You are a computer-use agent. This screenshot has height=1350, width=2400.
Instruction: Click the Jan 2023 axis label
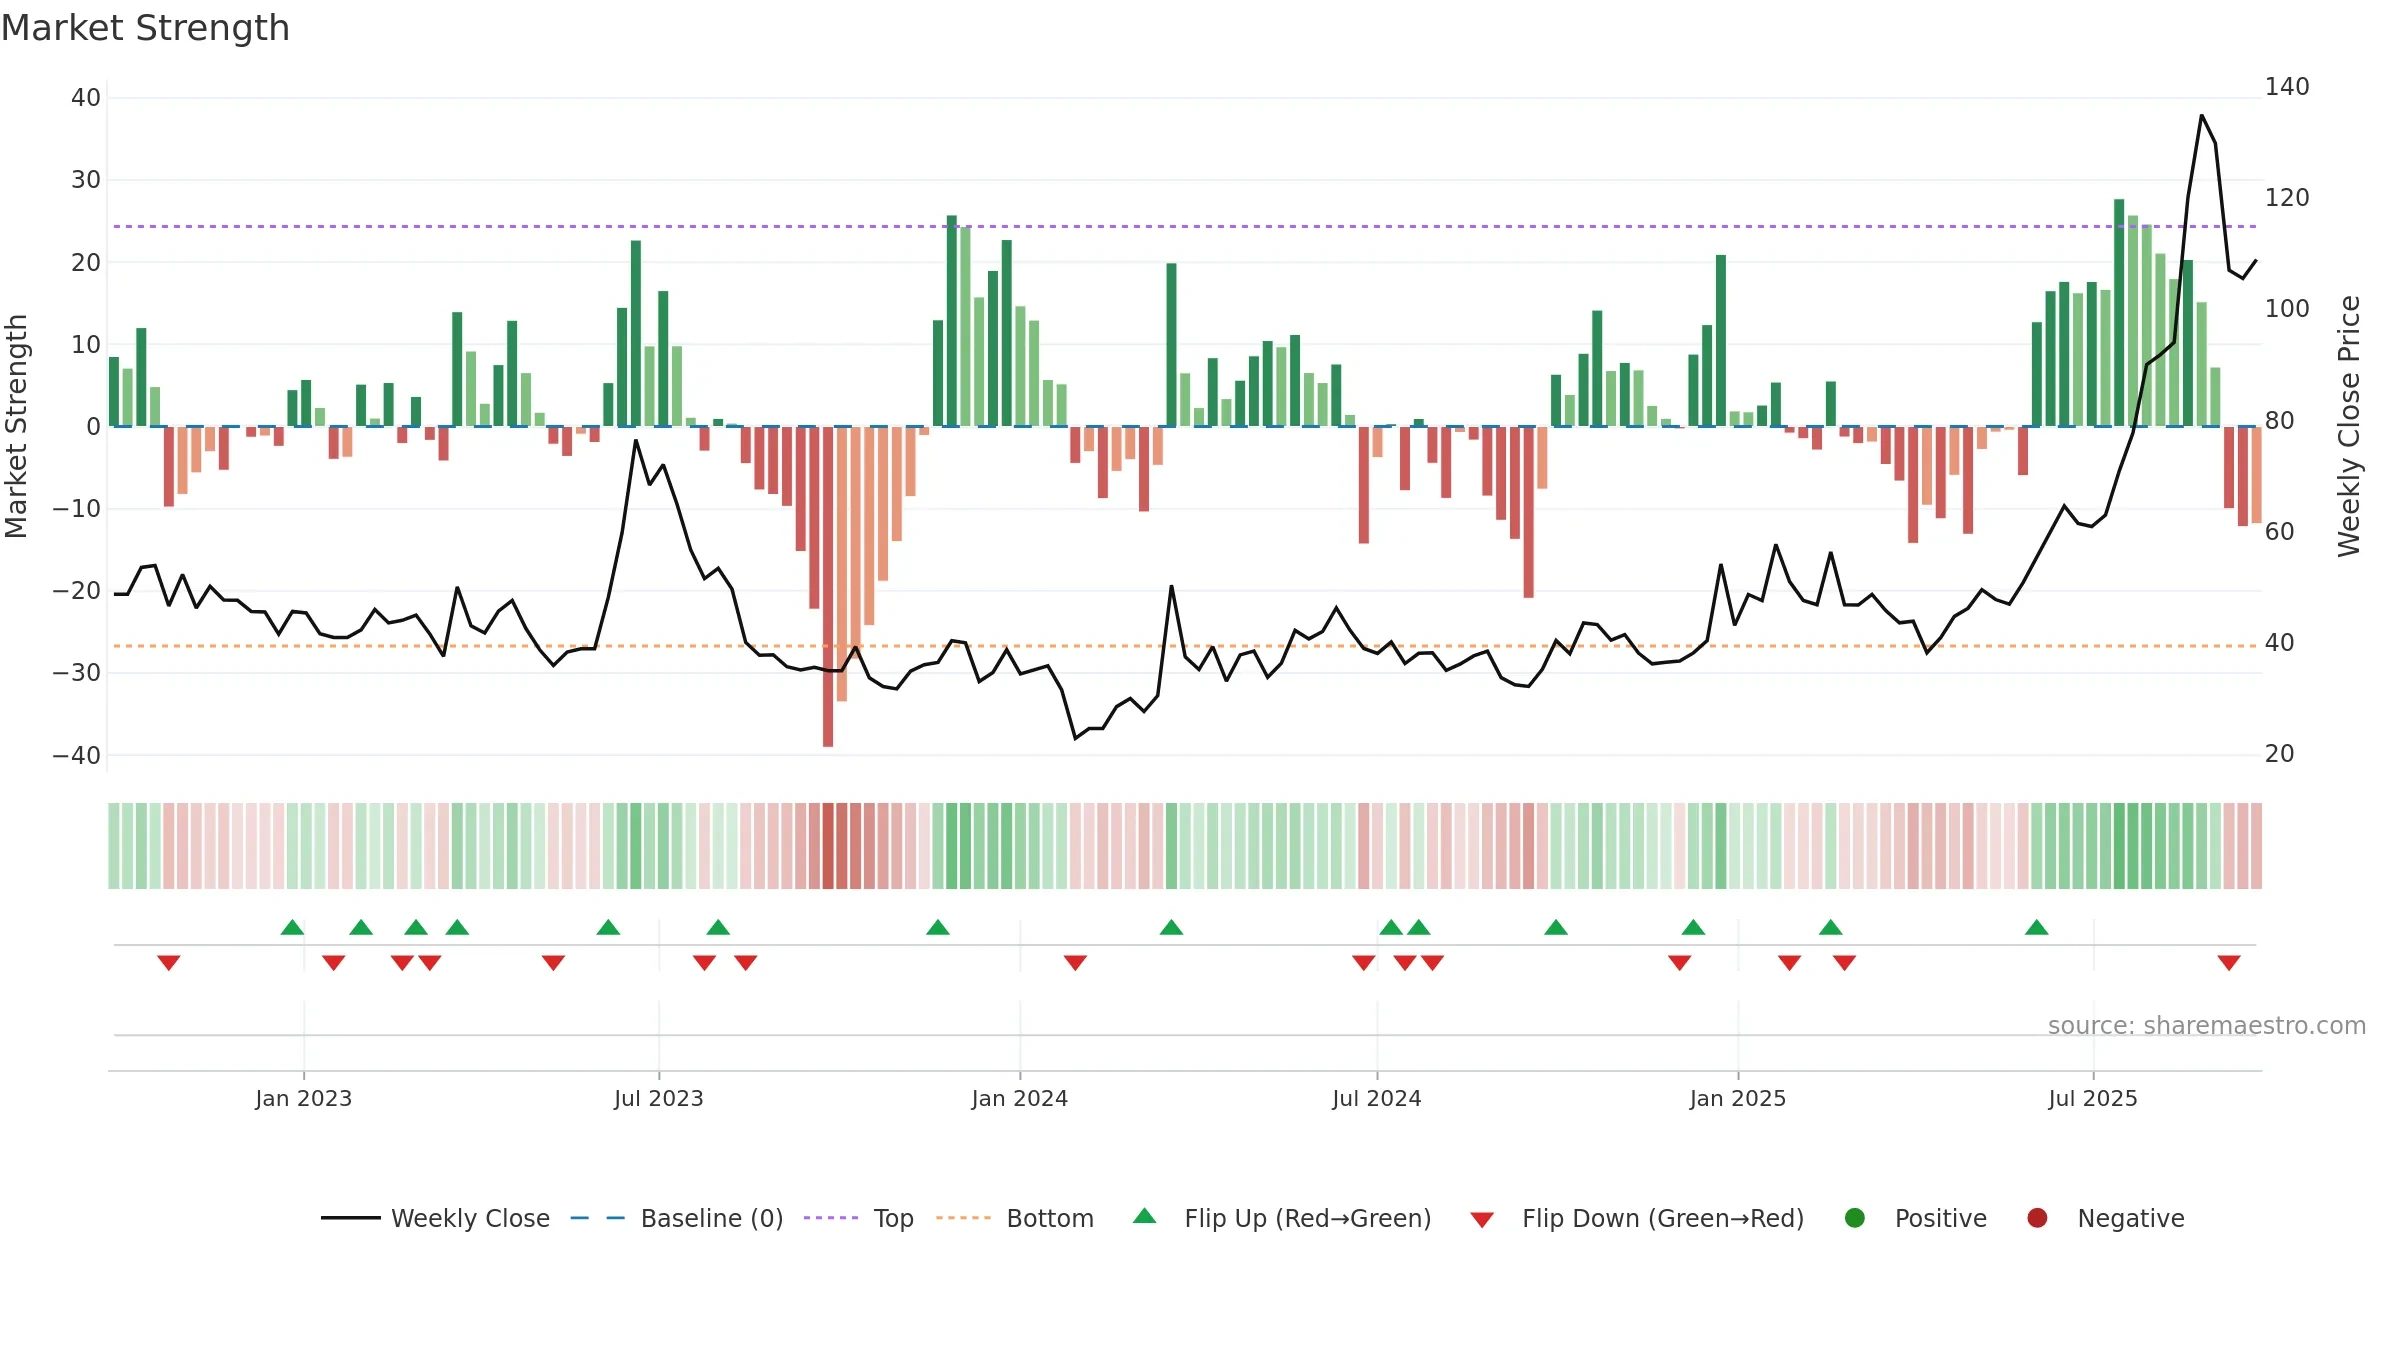(x=304, y=1098)
